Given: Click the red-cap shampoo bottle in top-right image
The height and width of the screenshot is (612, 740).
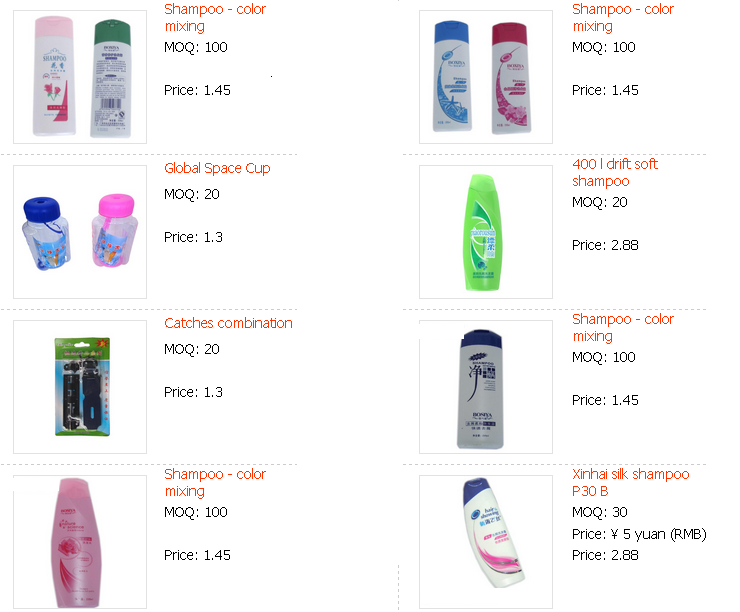Looking at the screenshot, I should tap(512, 78).
